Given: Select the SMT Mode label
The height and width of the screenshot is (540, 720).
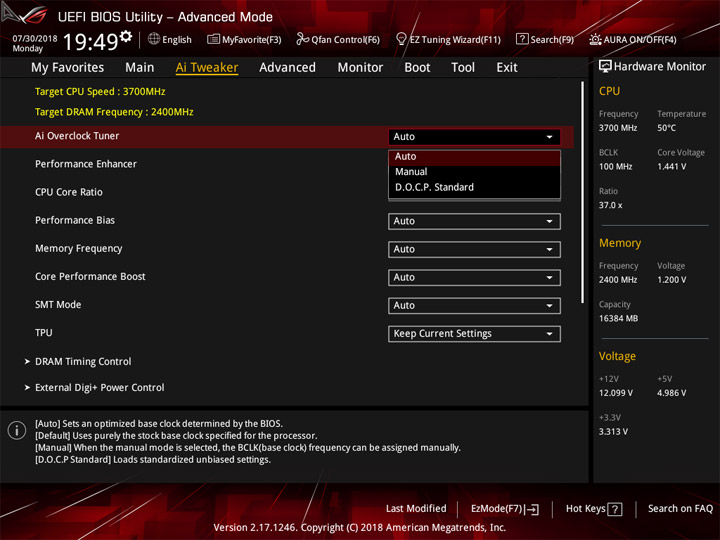Looking at the screenshot, I should pyautogui.click(x=58, y=304).
